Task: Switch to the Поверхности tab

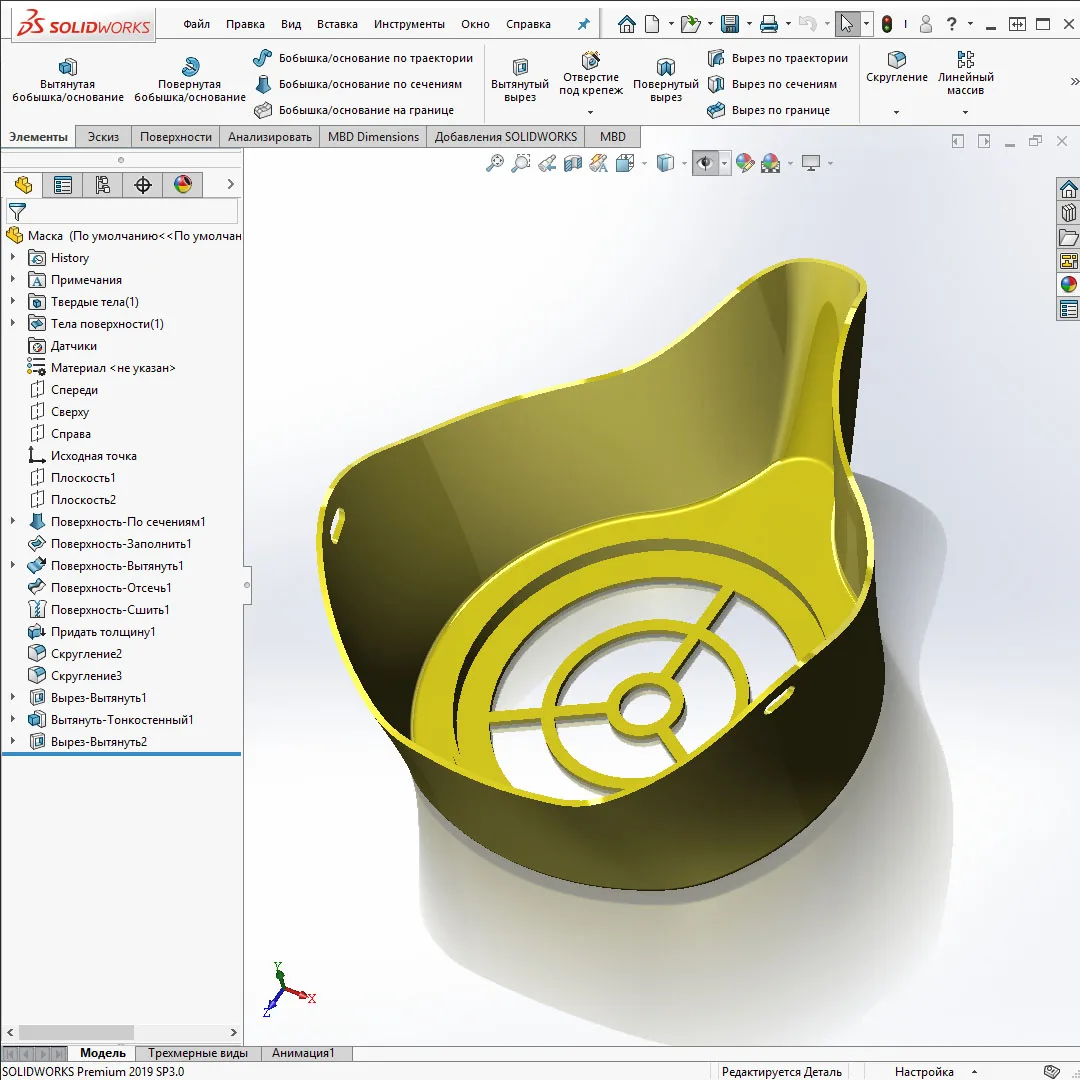Action: click(x=175, y=137)
